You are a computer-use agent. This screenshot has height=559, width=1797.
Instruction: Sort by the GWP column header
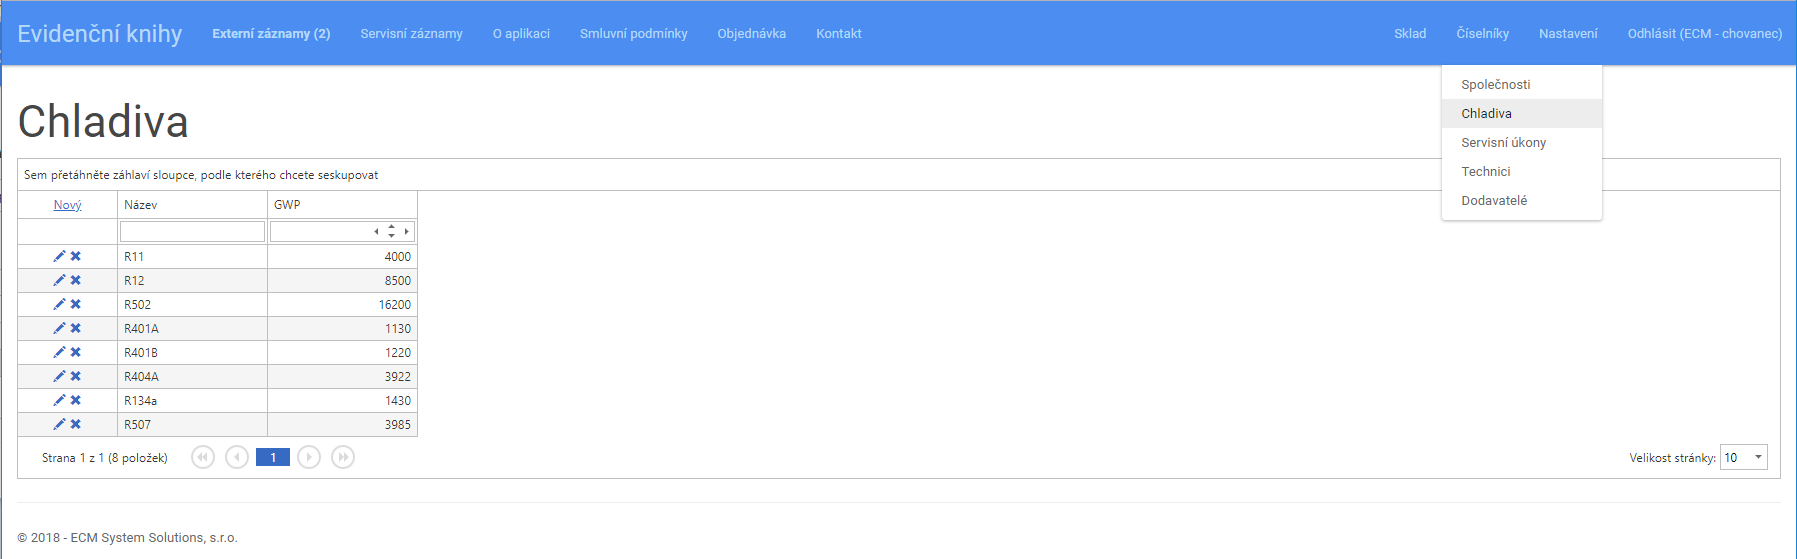coord(342,204)
